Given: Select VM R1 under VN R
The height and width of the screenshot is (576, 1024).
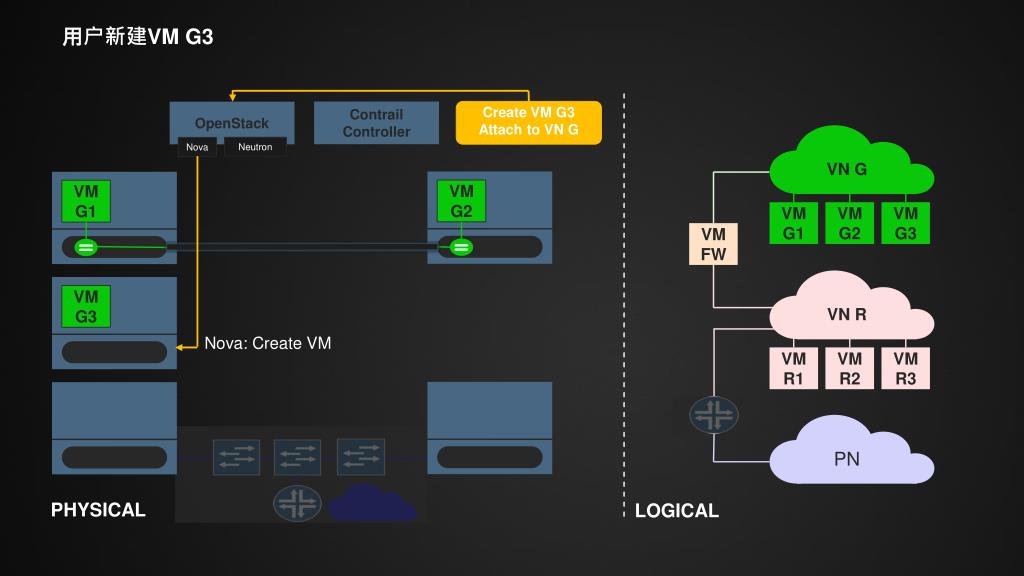Looking at the screenshot, I should click(793, 368).
